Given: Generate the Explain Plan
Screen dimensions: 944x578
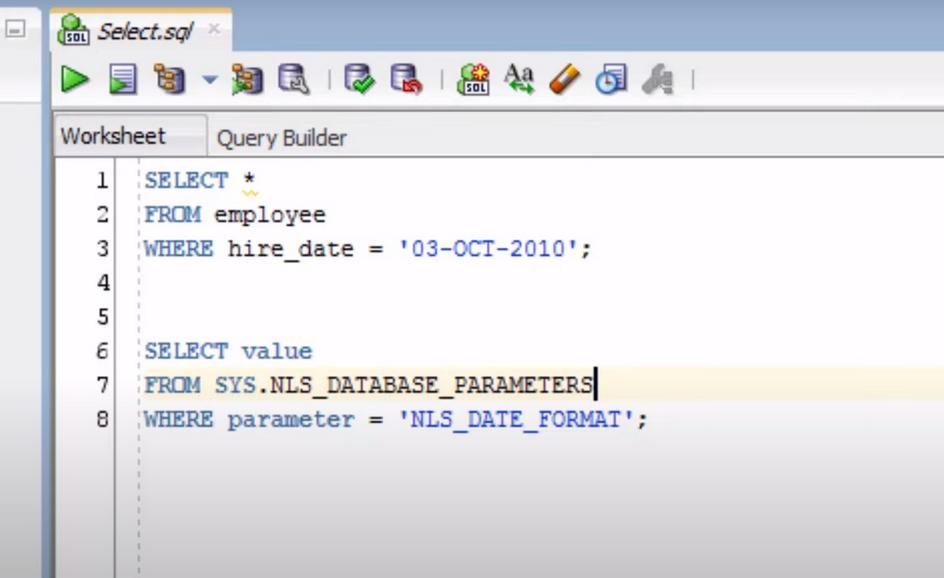Looking at the screenshot, I should click(x=171, y=80).
